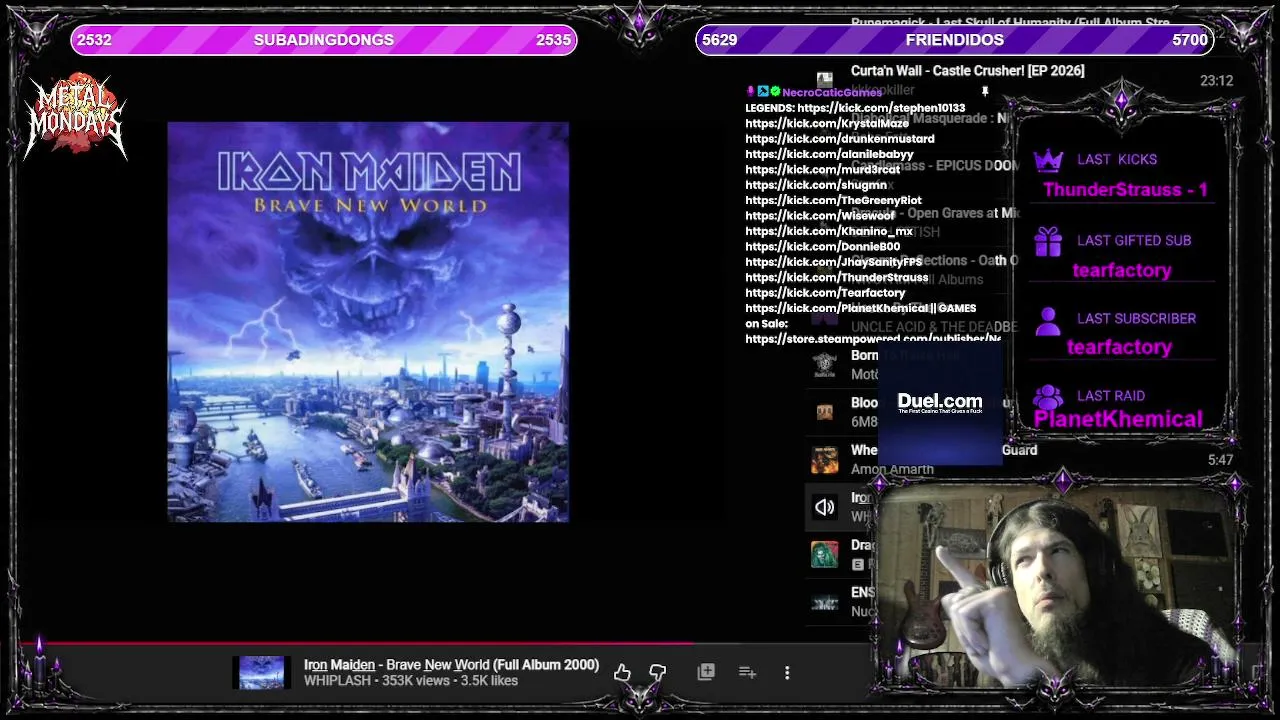Click the now-playing speaker icon in queue

tap(825, 507)
